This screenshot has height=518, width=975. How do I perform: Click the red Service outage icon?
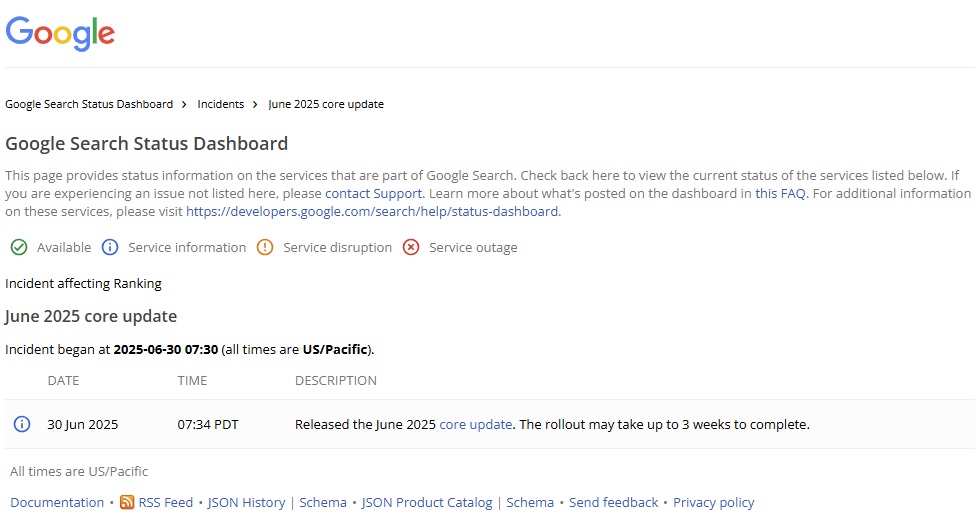[411, 247]
